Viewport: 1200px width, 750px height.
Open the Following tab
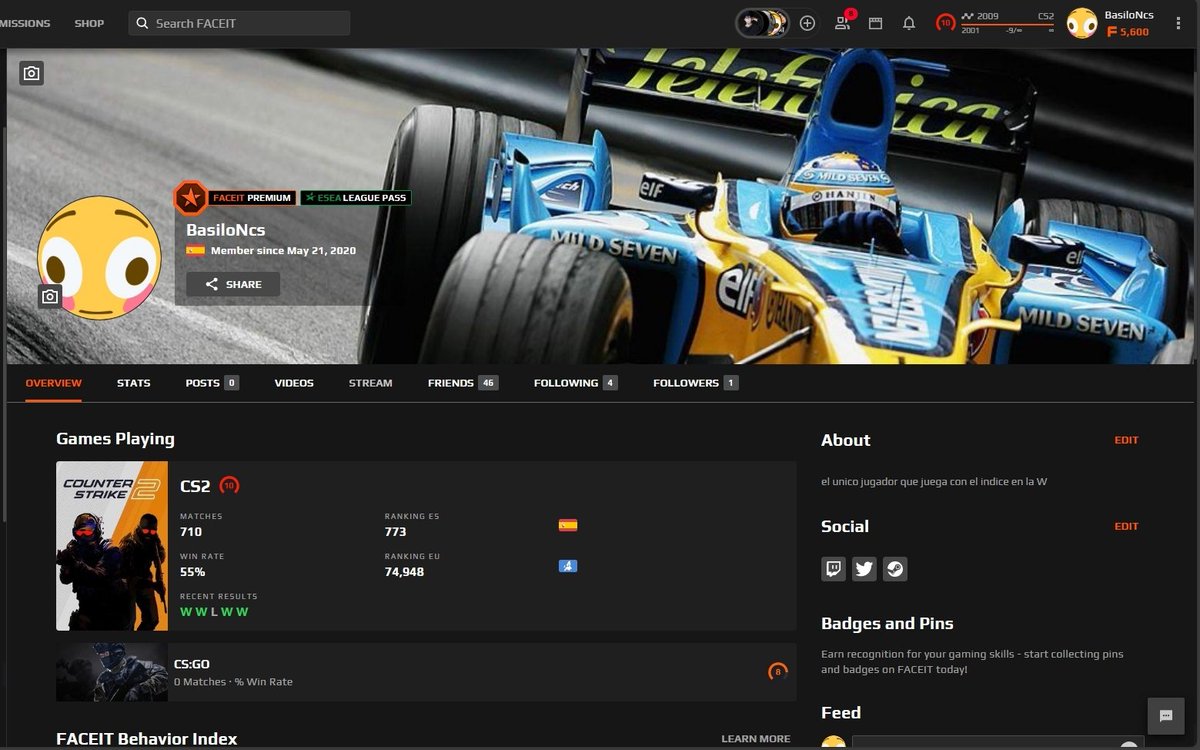[x=576, y=383]
